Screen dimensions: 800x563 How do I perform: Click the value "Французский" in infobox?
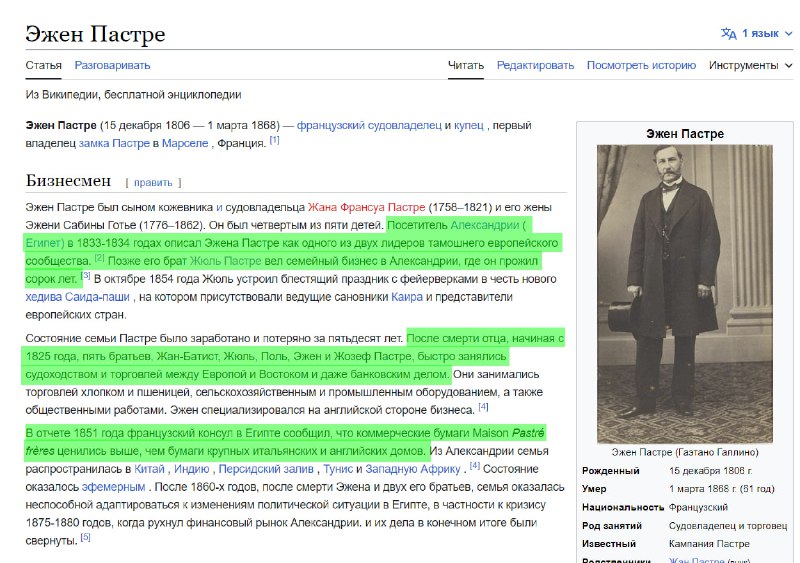click(x=698, y=507)
